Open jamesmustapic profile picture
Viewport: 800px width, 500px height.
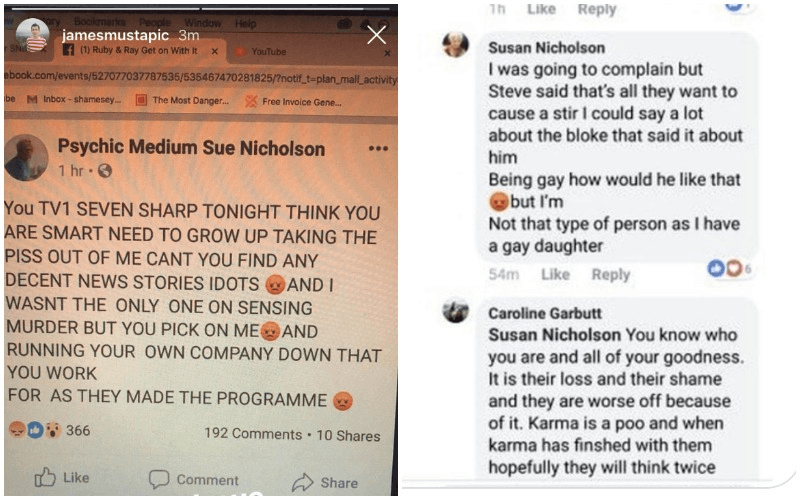(32, 35)
